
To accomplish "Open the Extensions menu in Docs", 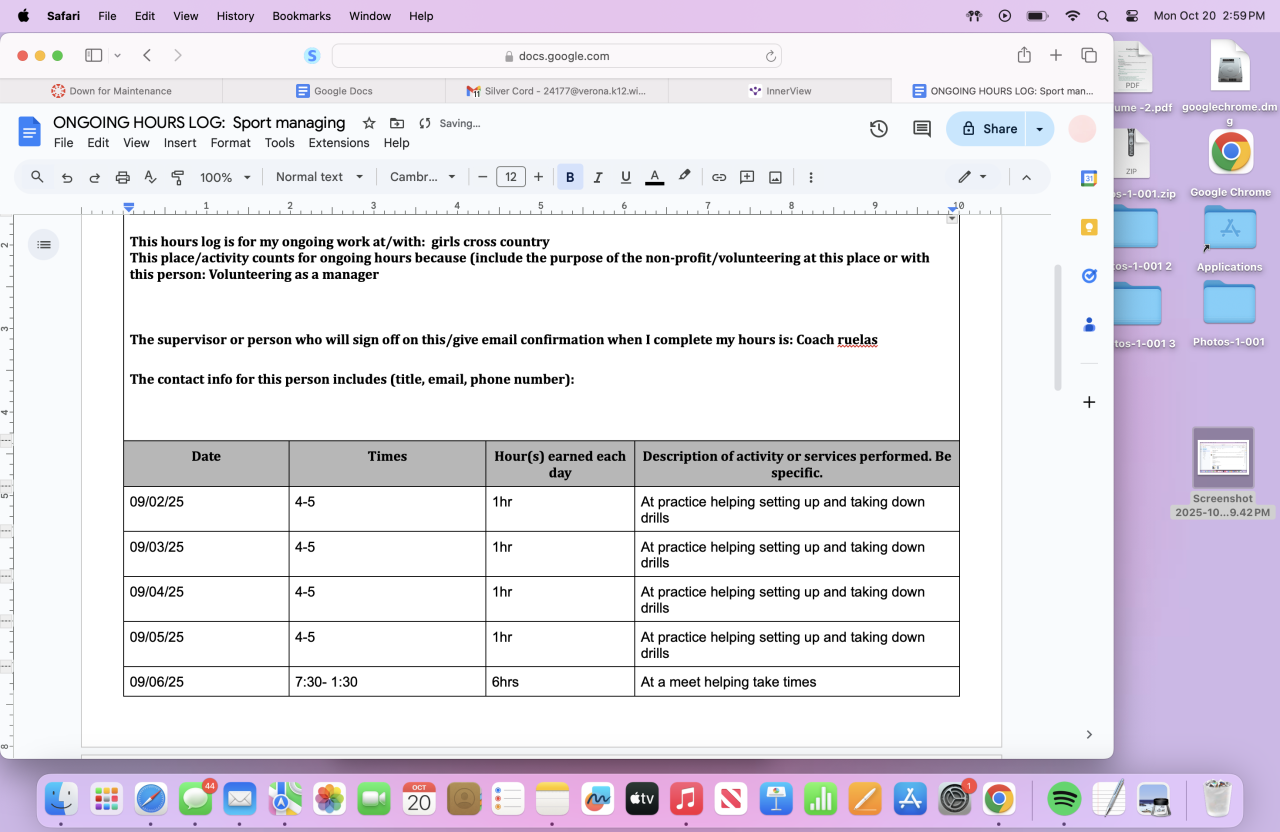I will (339, 143).
